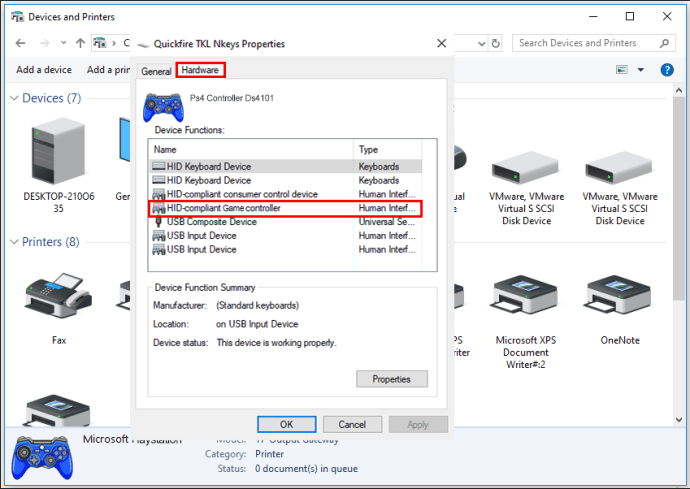The image size is (690, 489).
Task: Click the blue Help question mark icon
Action: (666, 70)
